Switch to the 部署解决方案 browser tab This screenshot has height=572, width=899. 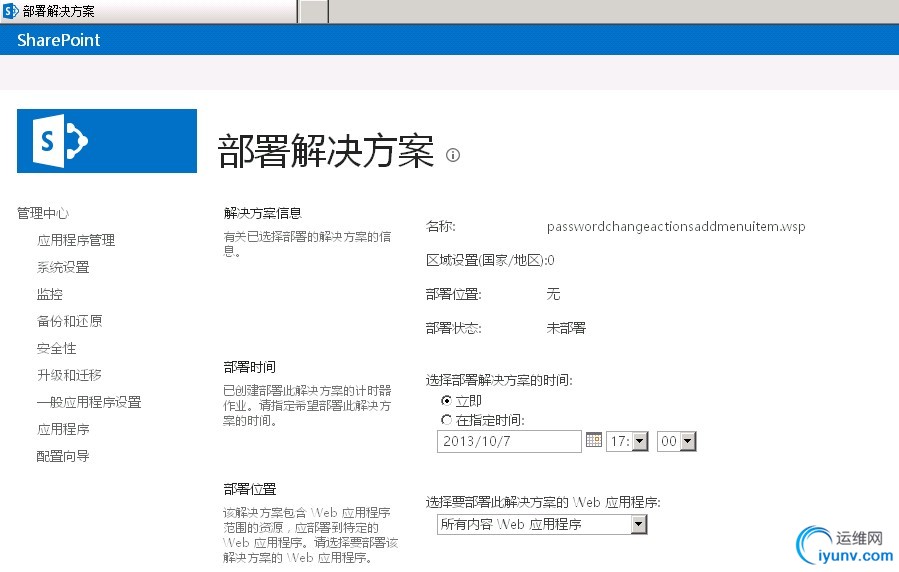pos(149,11)
